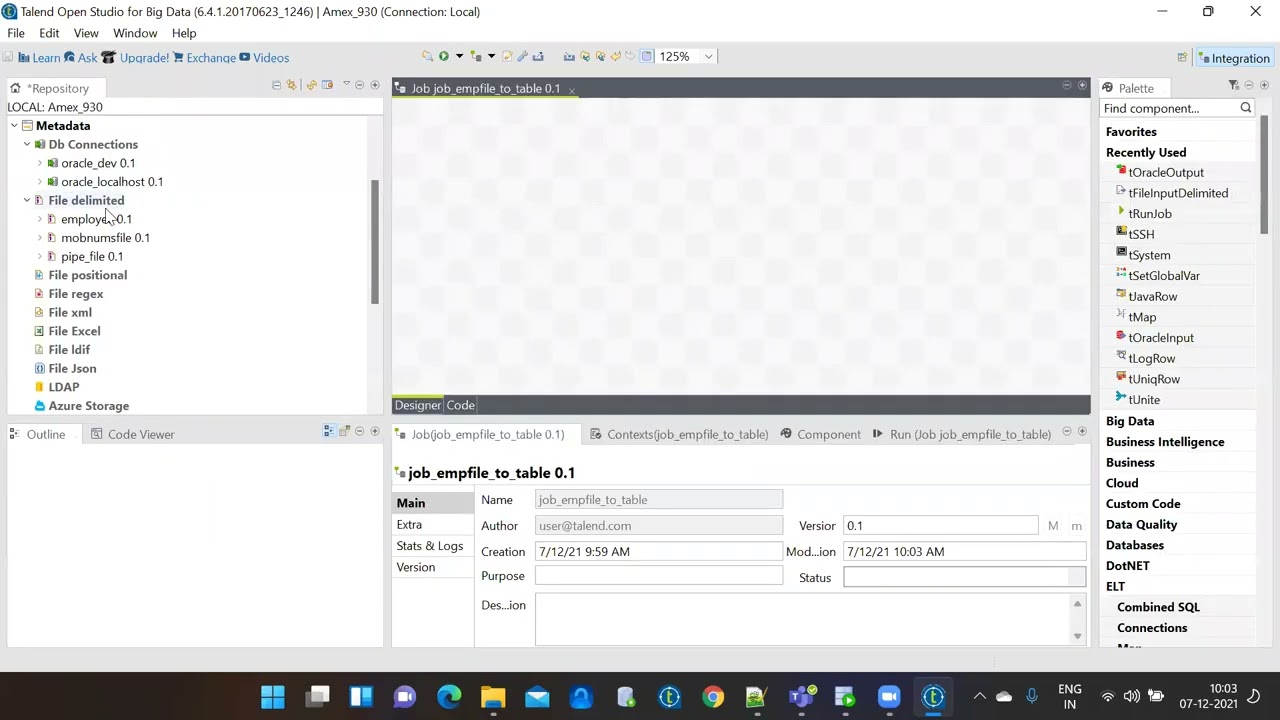This screenshot has height=720, width=1280.
Task: Click the Windows Start button
Action: pyautogui.click(x=273, y=697)
